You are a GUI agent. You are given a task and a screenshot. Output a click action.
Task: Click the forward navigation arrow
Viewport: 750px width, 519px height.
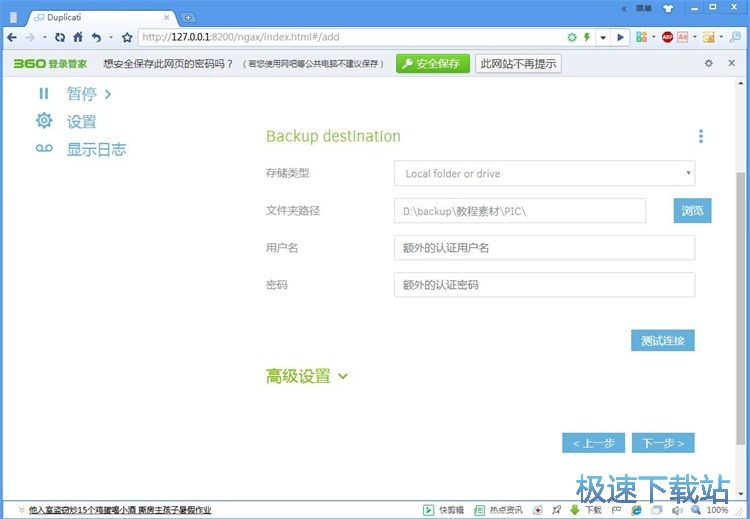(x=30, y=37)
